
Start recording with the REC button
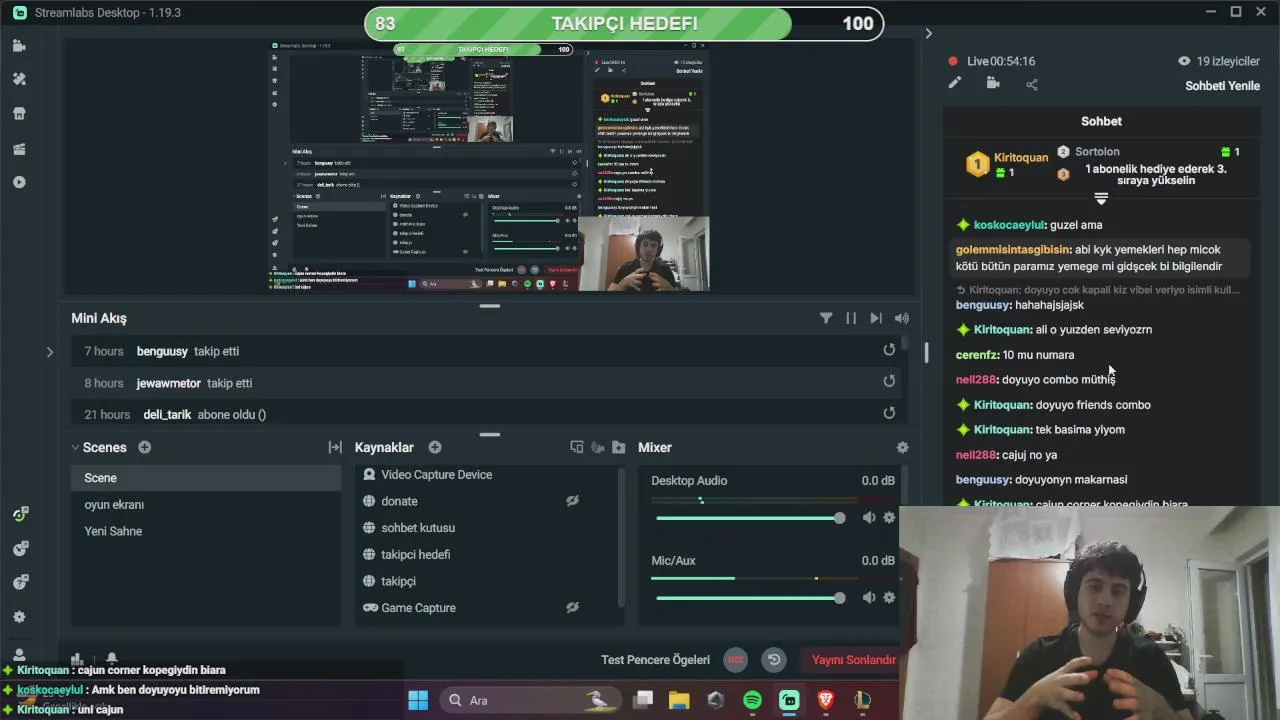pos(736,659)
